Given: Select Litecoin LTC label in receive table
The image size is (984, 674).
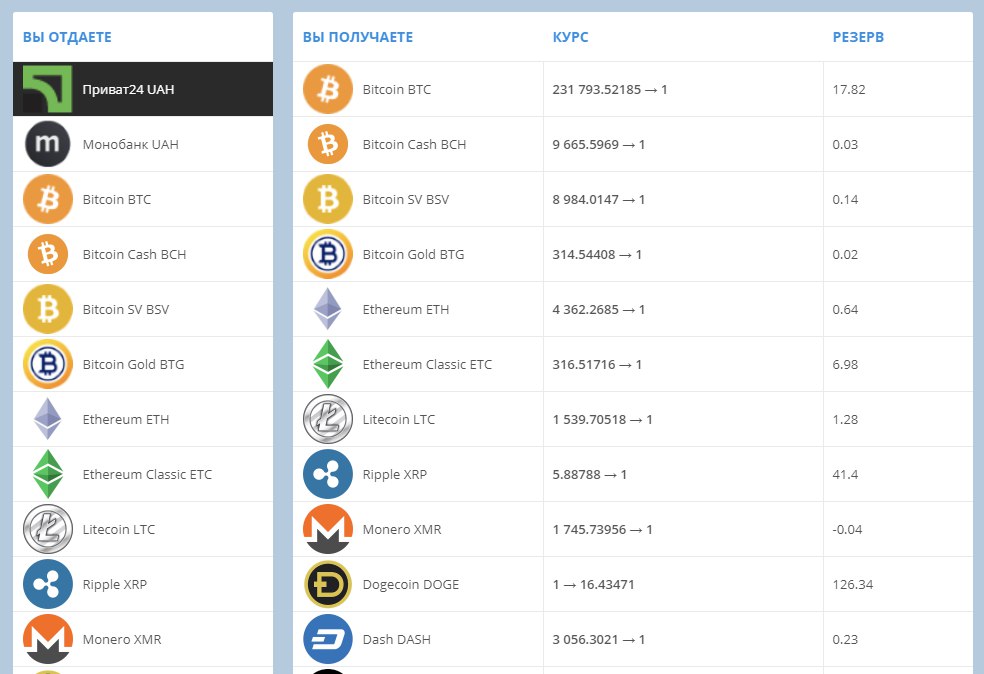Looking at the screenshot, I should [398, 419].
